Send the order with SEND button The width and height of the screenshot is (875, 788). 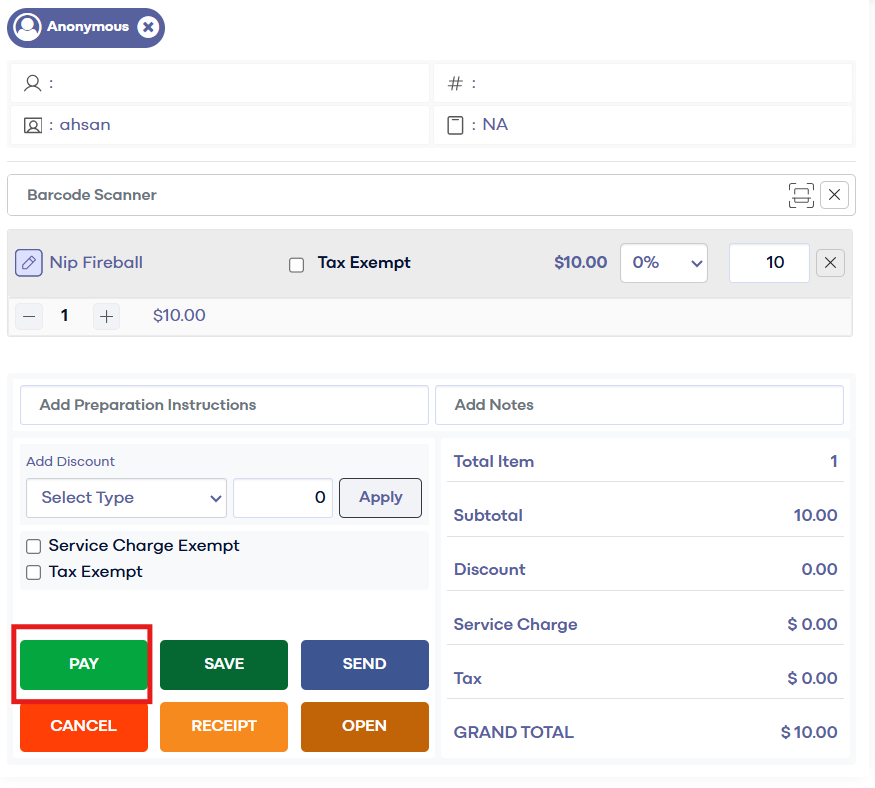[x=364, y=664]
